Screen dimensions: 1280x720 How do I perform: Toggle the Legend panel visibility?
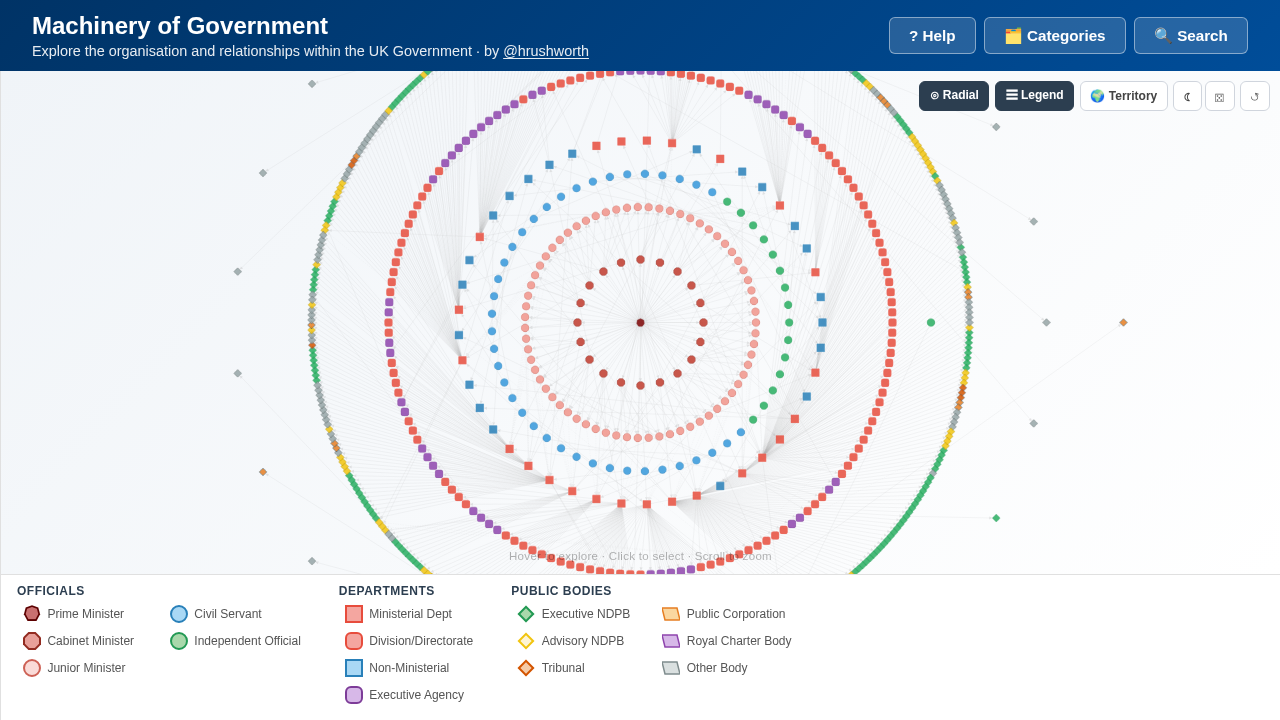pyautogui.click(x=1034, y=96)
